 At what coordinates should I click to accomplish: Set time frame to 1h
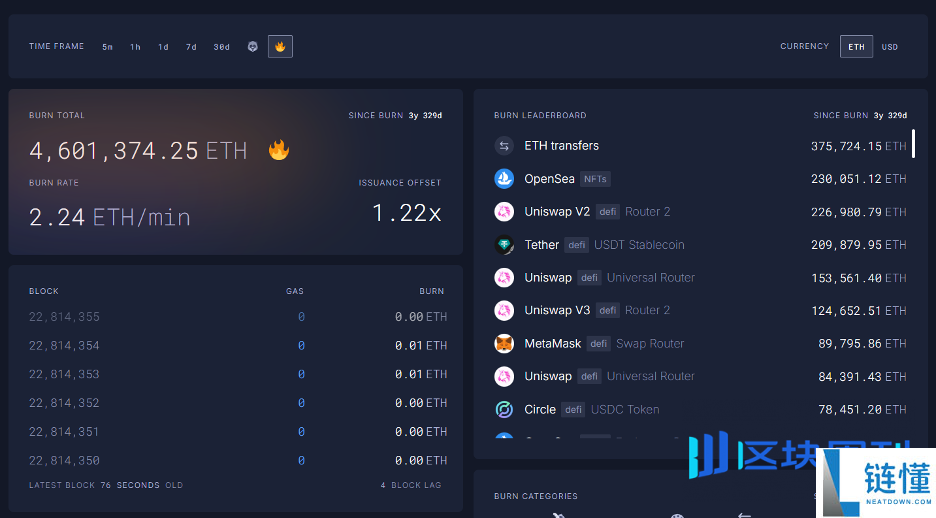135,47
